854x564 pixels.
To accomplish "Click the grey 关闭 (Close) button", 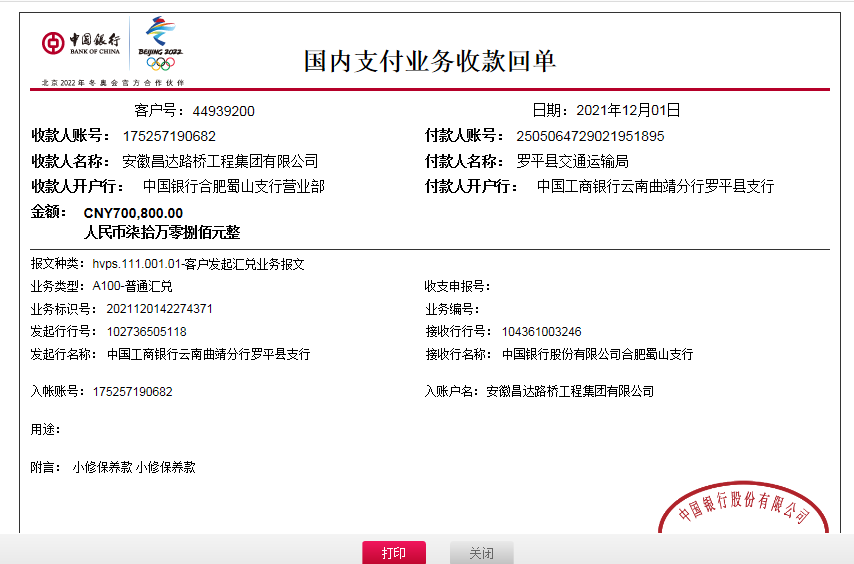I will (x=481, y=553).
